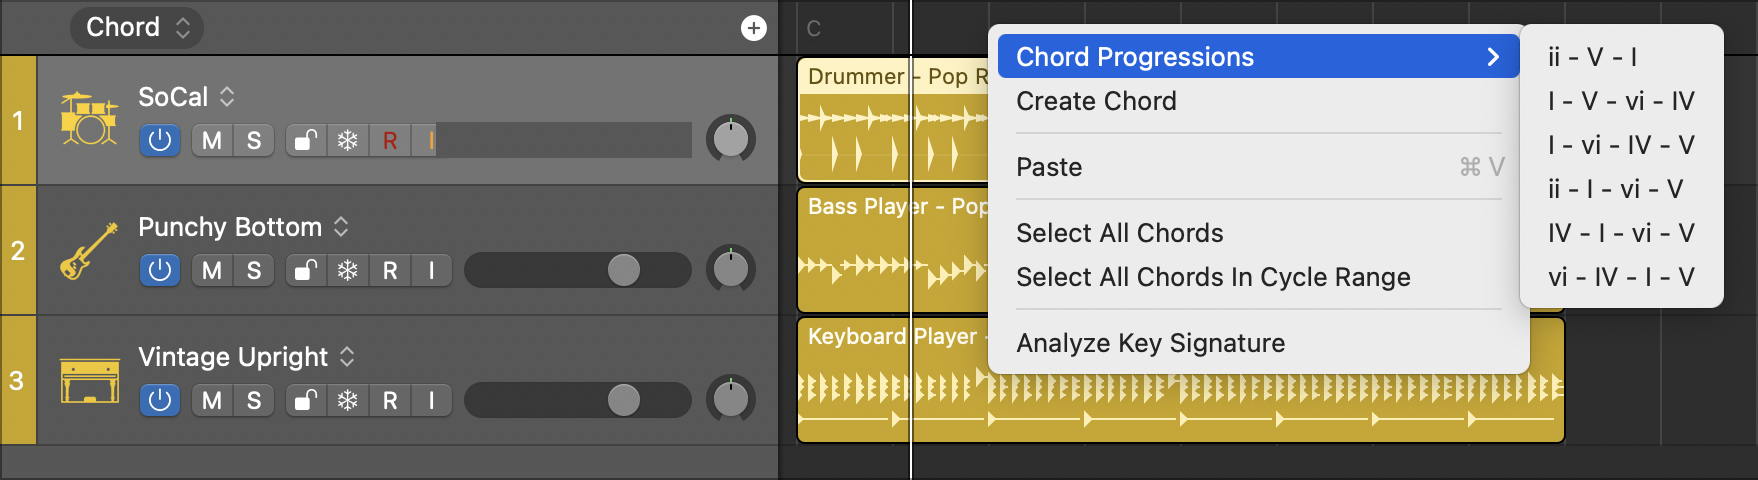This screenshot has height=480, width=1758.
Task: Click the lock icon on Punchy Bottom track
Action: pos(307,270)
